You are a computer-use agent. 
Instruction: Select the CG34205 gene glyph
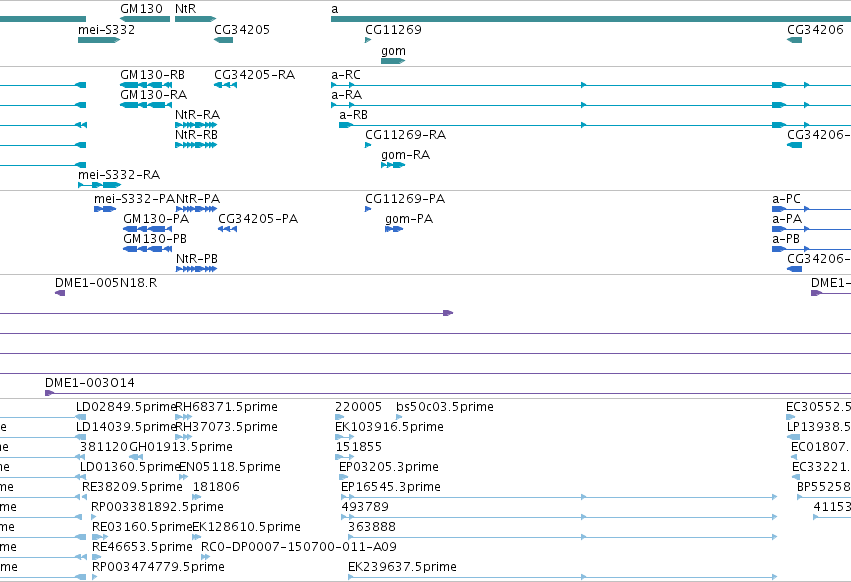224,40
